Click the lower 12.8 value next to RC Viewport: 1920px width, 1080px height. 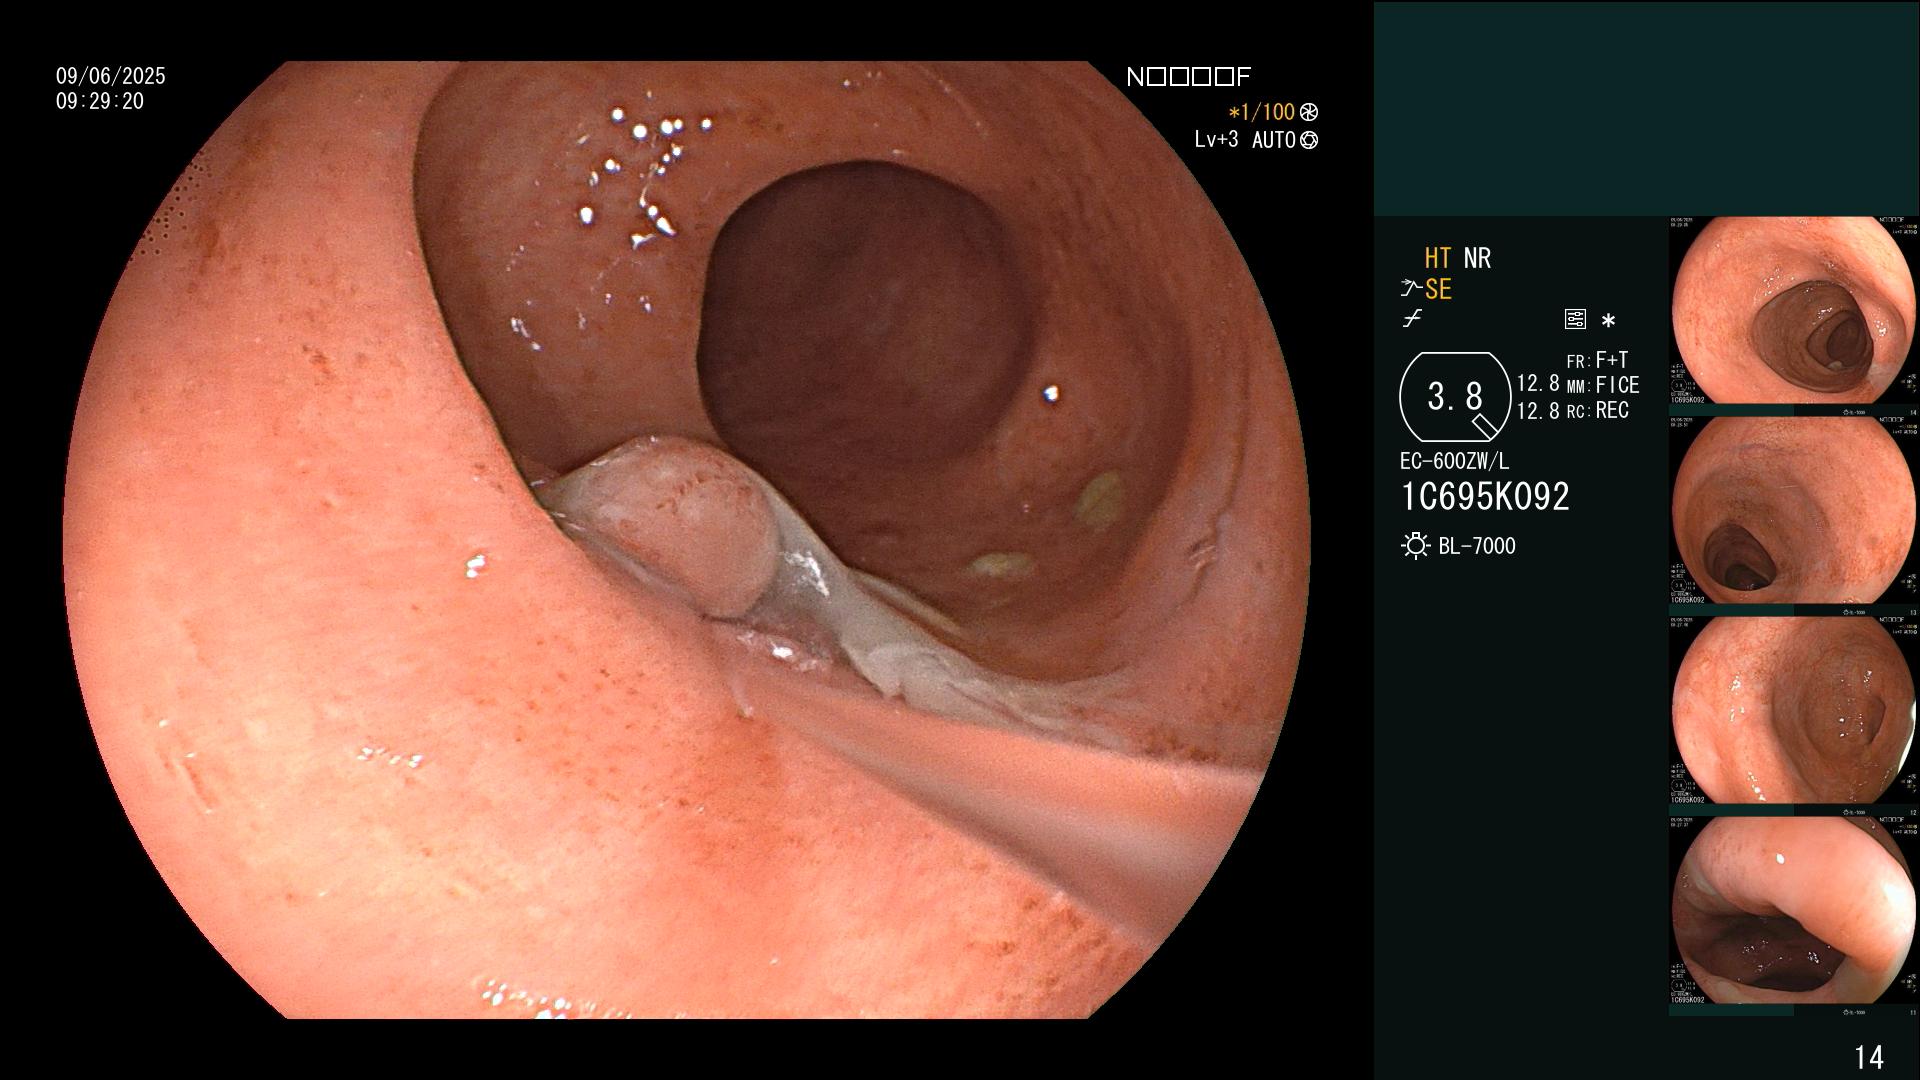point(1538,410)
